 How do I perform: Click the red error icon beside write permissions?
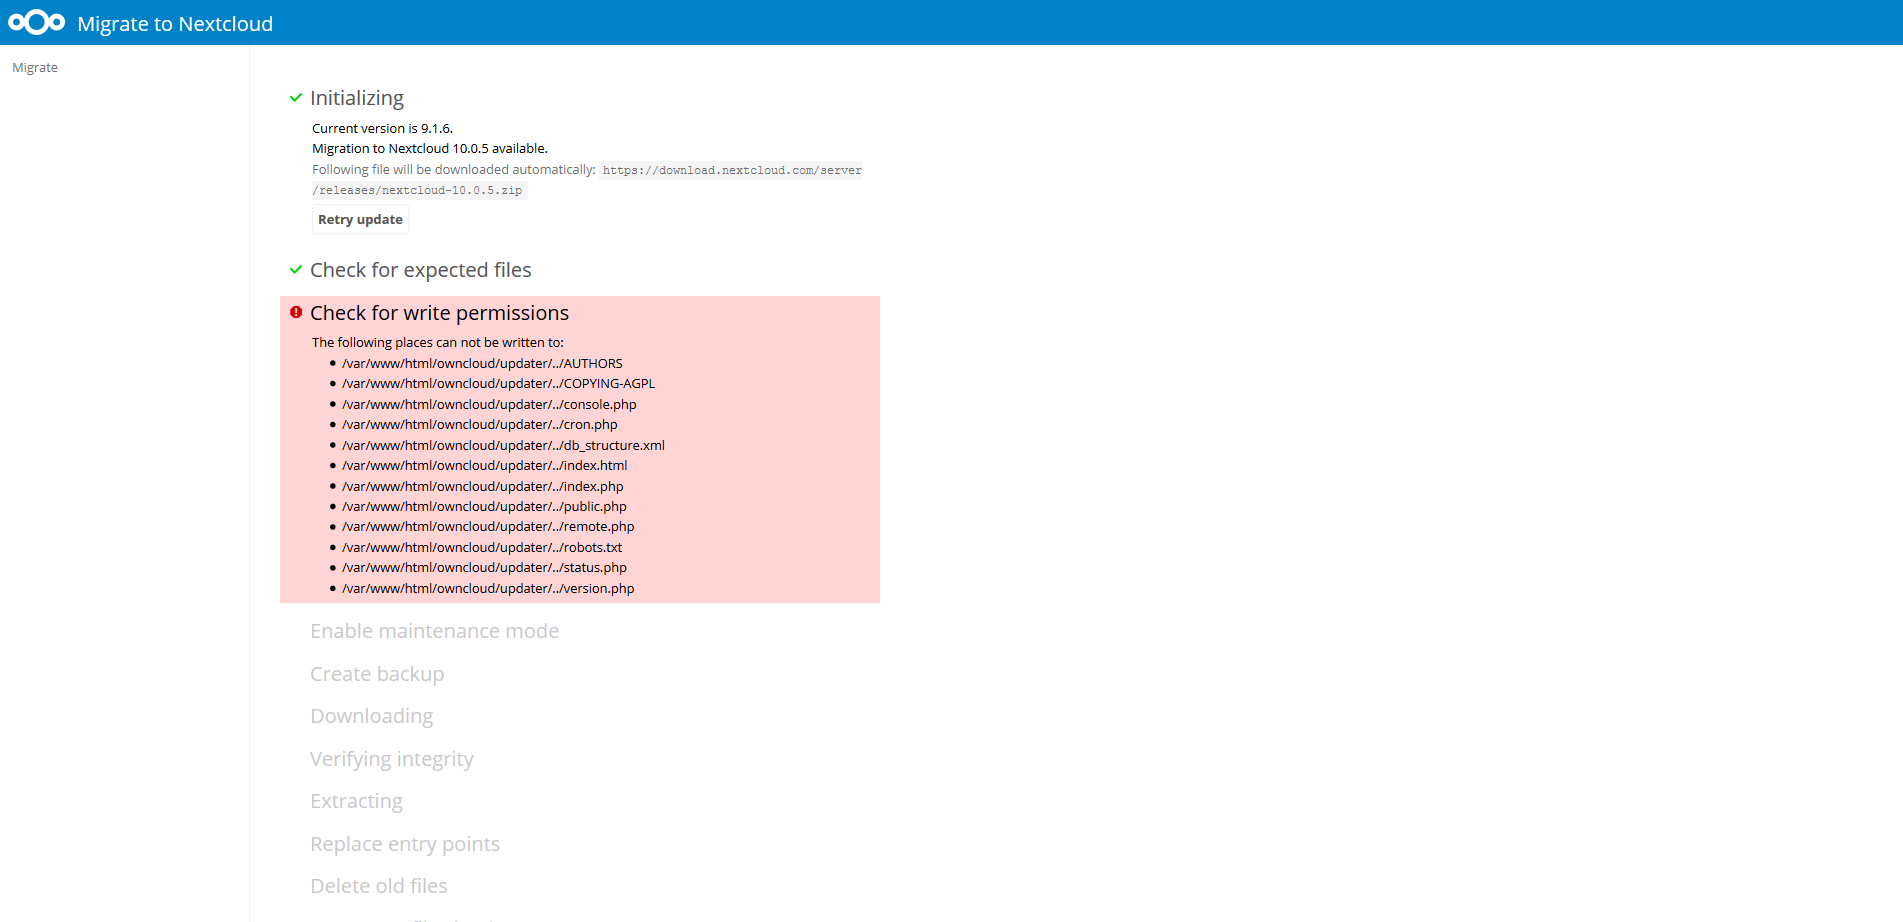(x=296, y=312)
